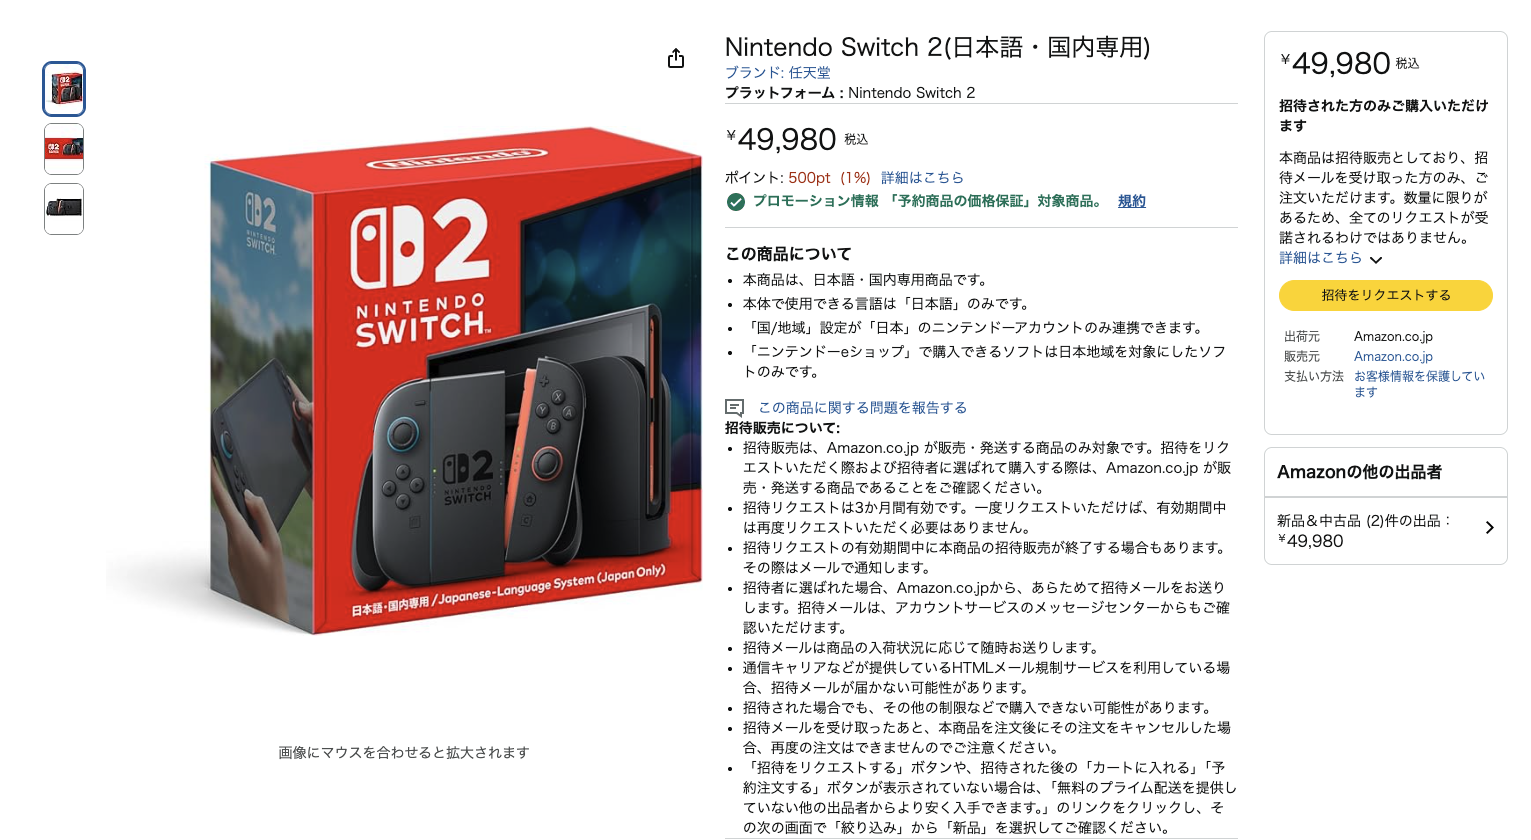Click the 招待をリクエストする yellow button

tap(1385, 295)
